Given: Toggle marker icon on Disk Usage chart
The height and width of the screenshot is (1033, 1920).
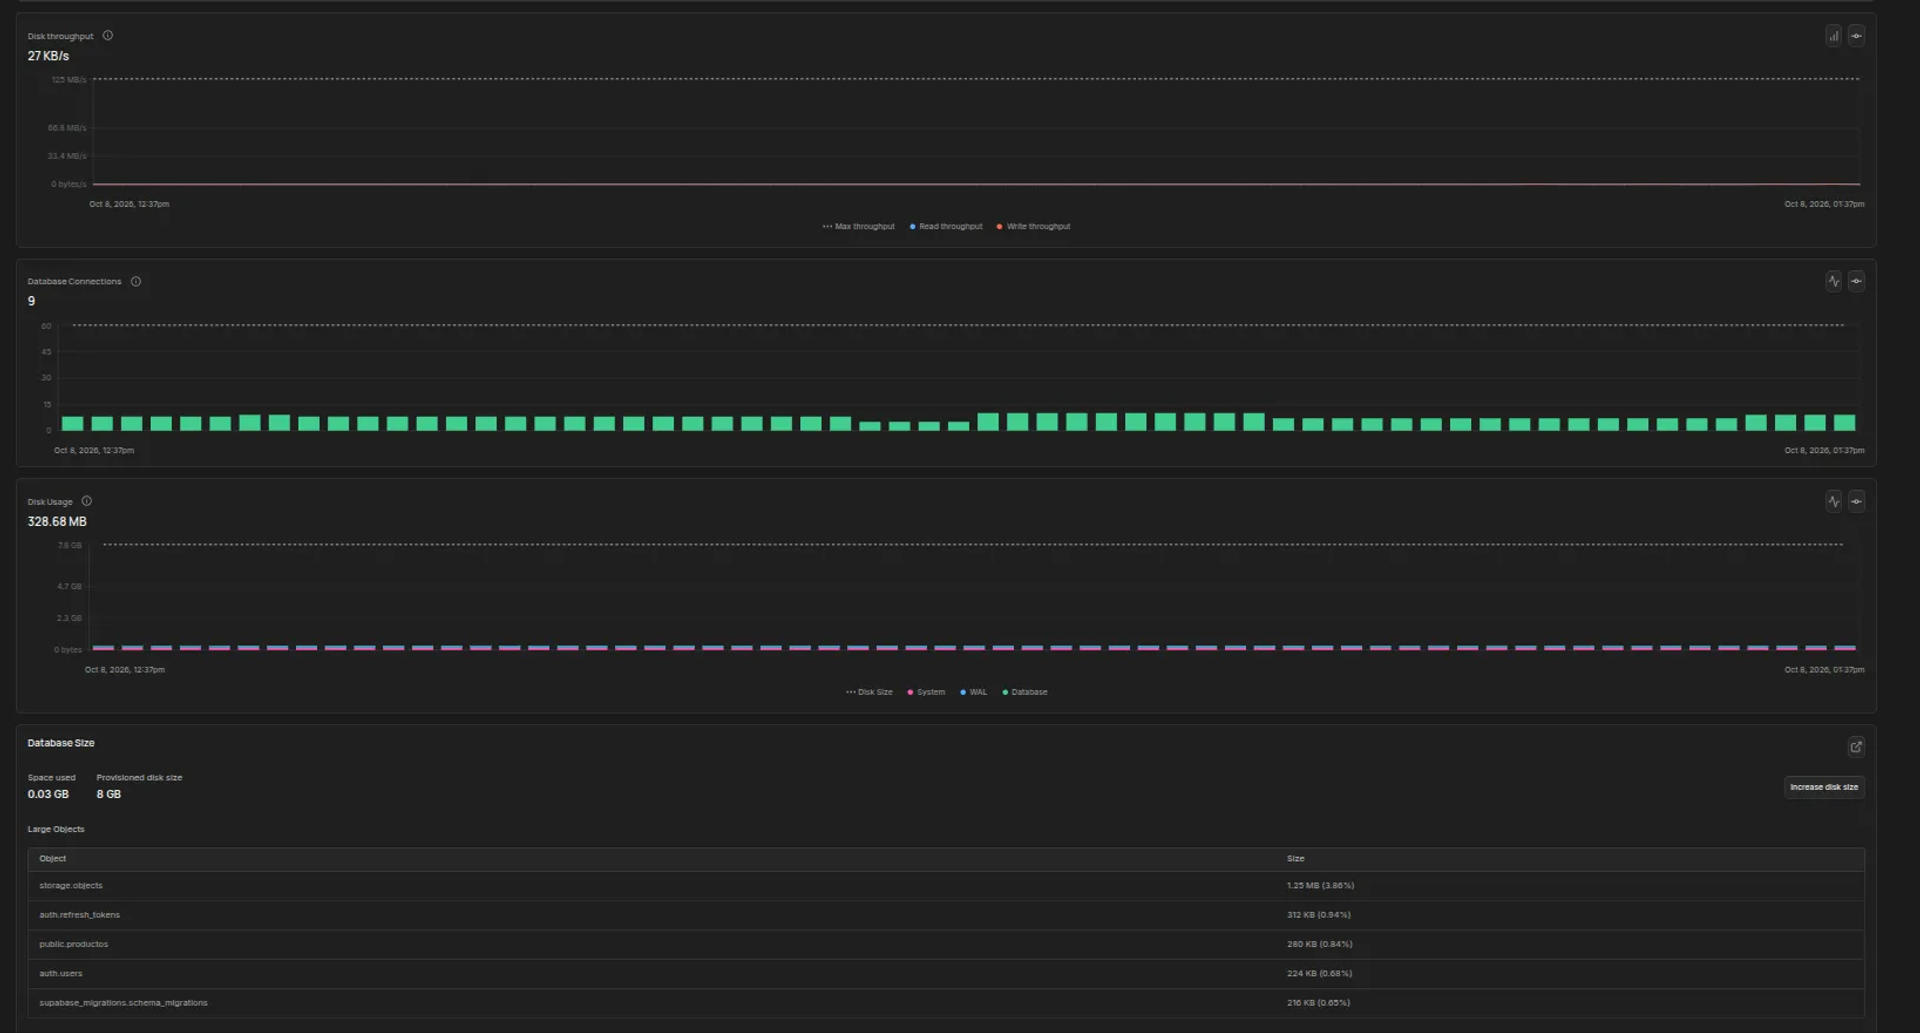Looking at the screenshot, I should 1856,501.
